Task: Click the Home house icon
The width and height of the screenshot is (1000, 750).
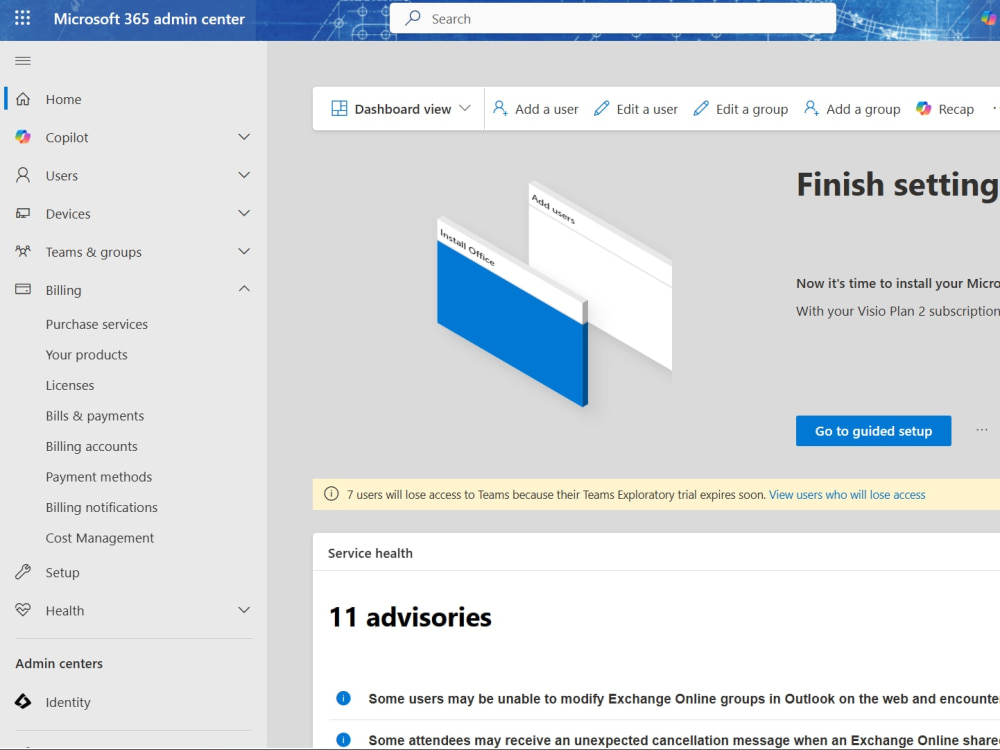Action: tap(23, 99)
